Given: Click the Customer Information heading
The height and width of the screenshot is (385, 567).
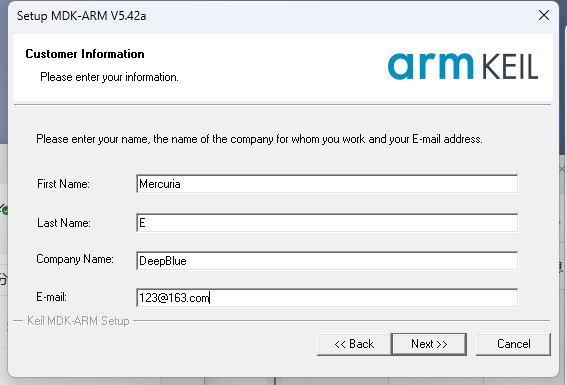Looking at the screenshot, I should (x=85, y=54).
